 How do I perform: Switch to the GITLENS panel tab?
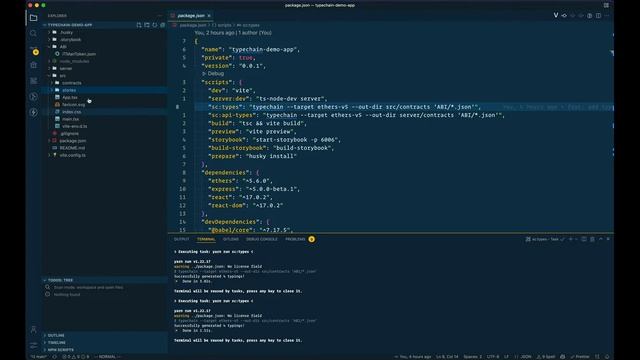(231, 239)
